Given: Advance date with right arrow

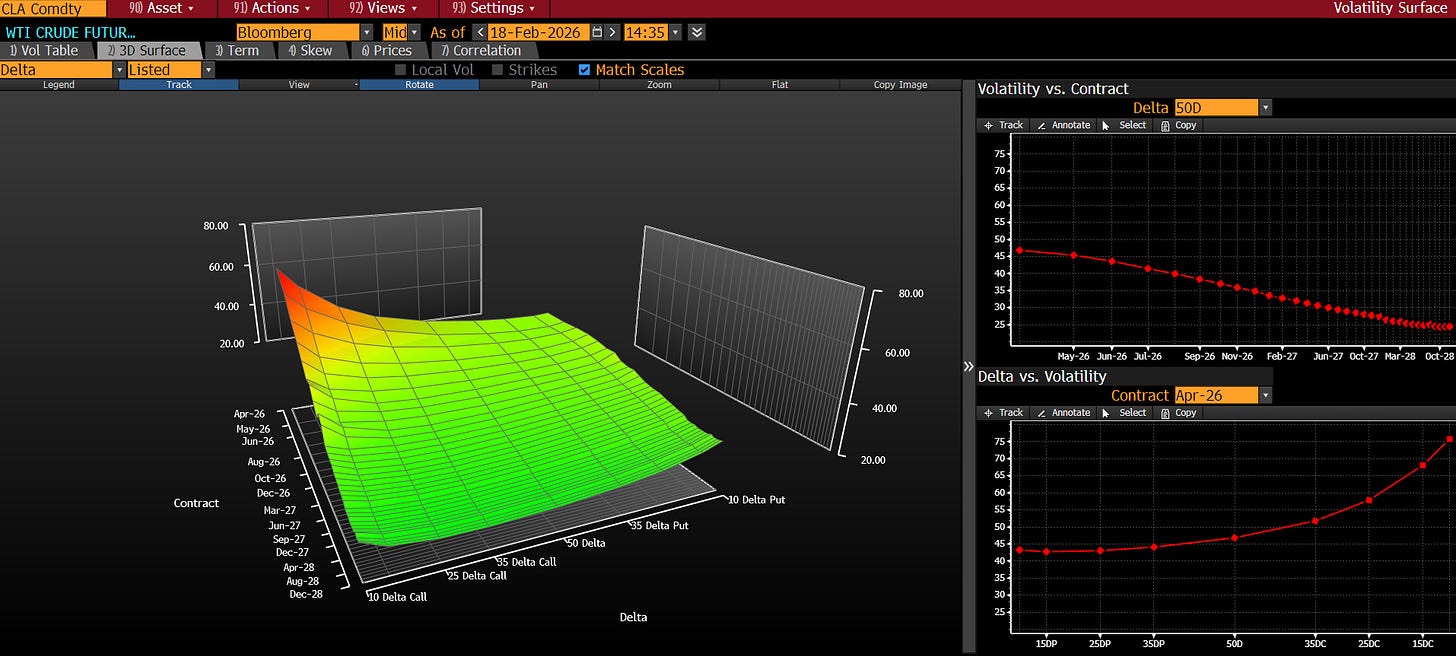Looking at the screenshot, I should pyautogui.click(x=612, y=32).
